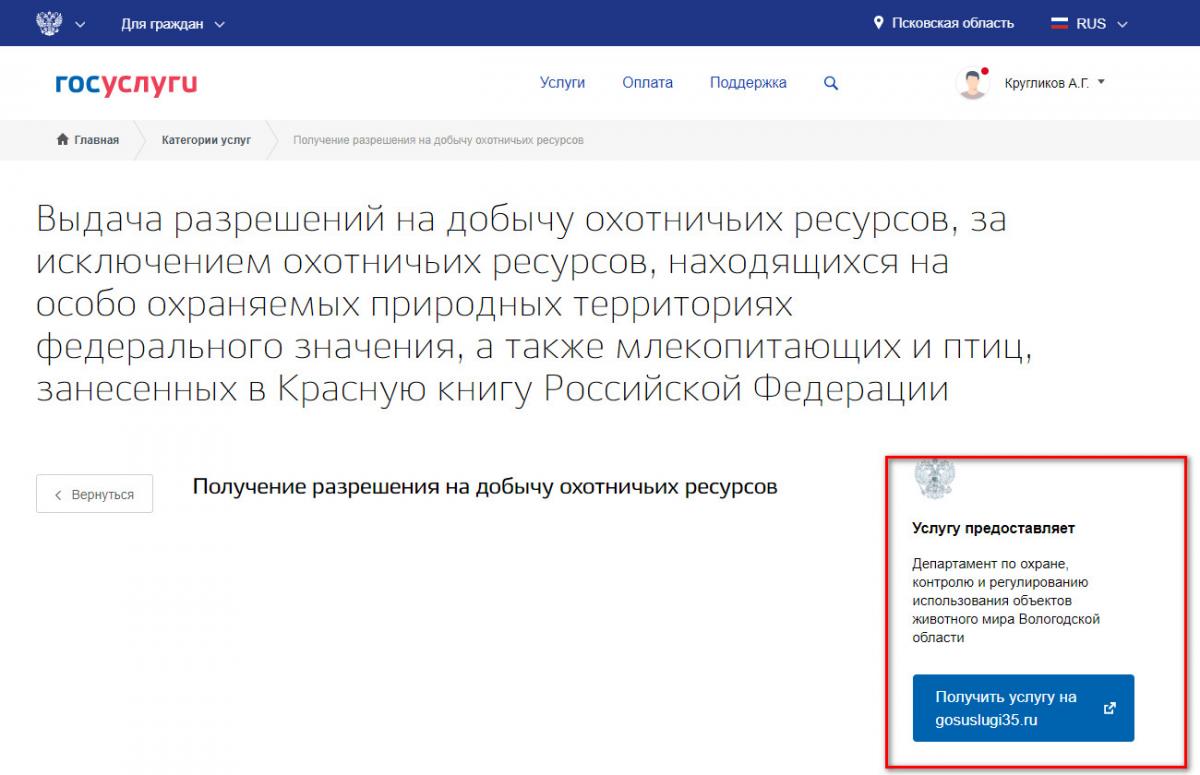1200x775 pixels.
Task: Click the home icon in breadcrumbs
Action: (63, 140)
